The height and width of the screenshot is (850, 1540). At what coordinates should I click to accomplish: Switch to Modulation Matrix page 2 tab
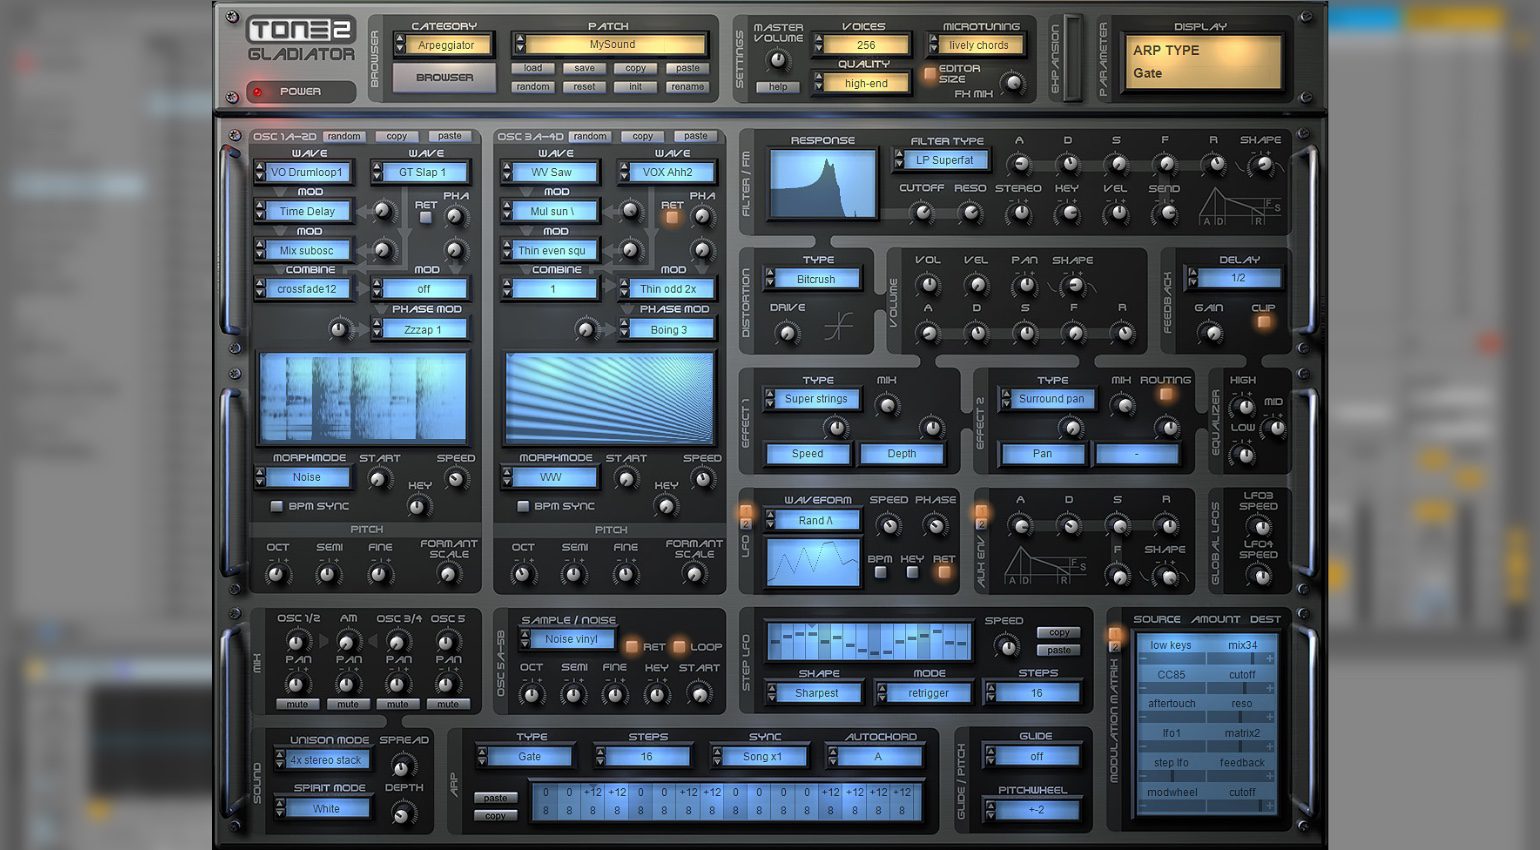(1114, 647)
